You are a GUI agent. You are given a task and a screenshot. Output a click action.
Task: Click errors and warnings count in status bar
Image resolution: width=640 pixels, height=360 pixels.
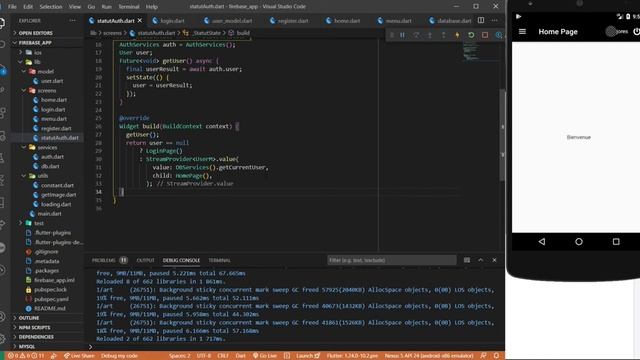tap(26, 356)
